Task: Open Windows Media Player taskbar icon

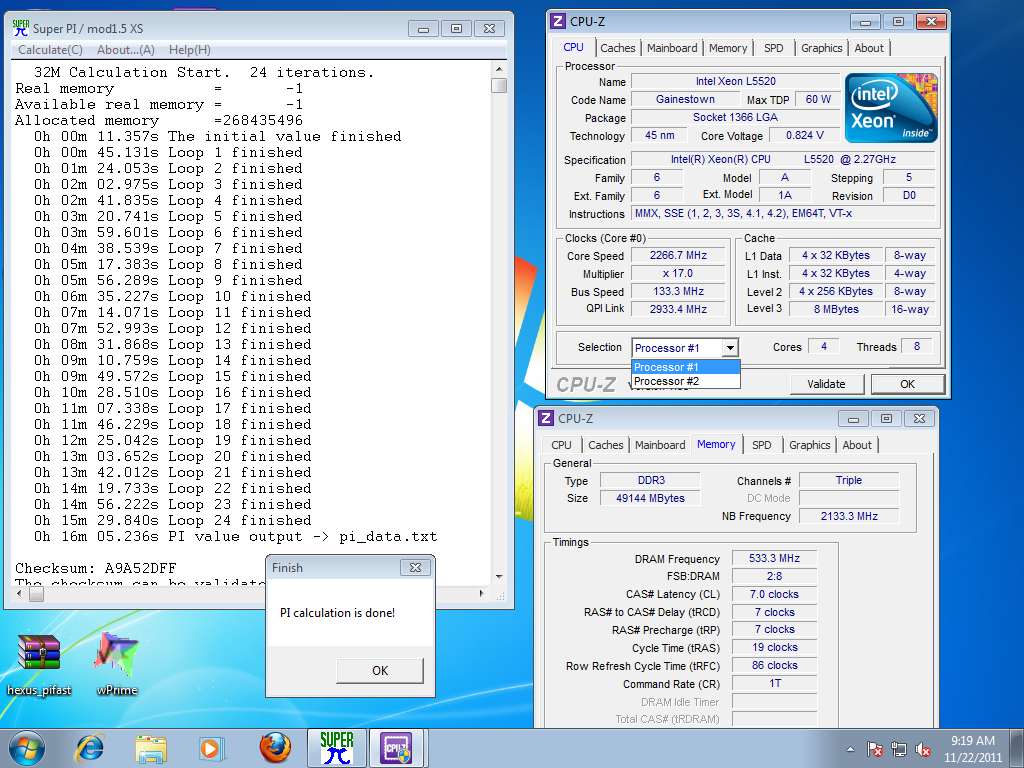Action: [212, 748]
